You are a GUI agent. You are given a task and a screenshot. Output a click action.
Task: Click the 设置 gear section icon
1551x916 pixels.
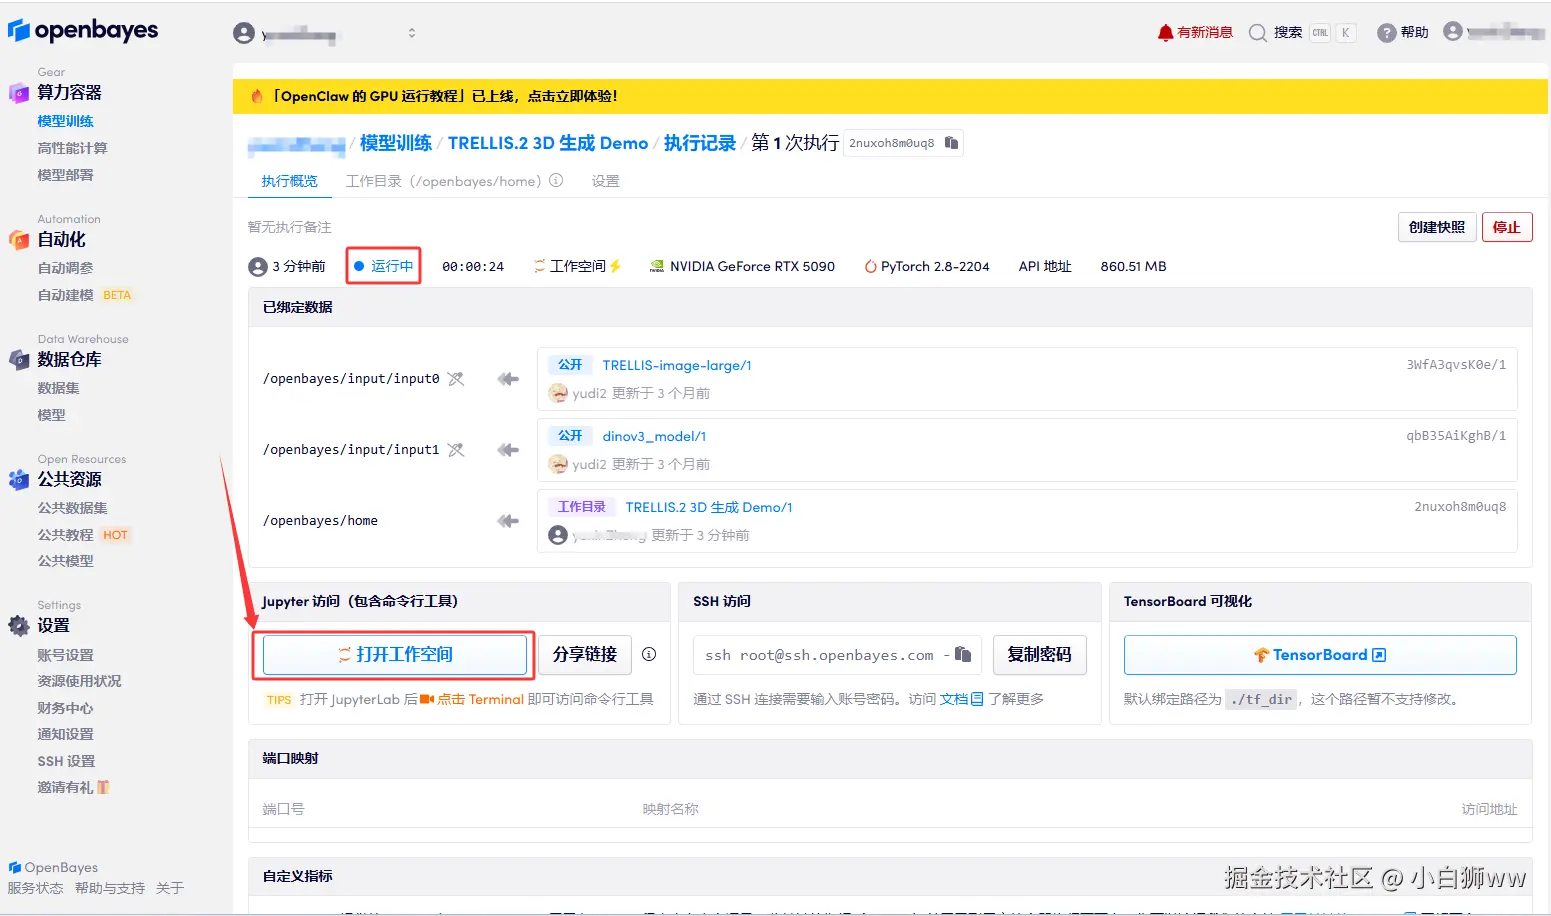click(18, 626)
